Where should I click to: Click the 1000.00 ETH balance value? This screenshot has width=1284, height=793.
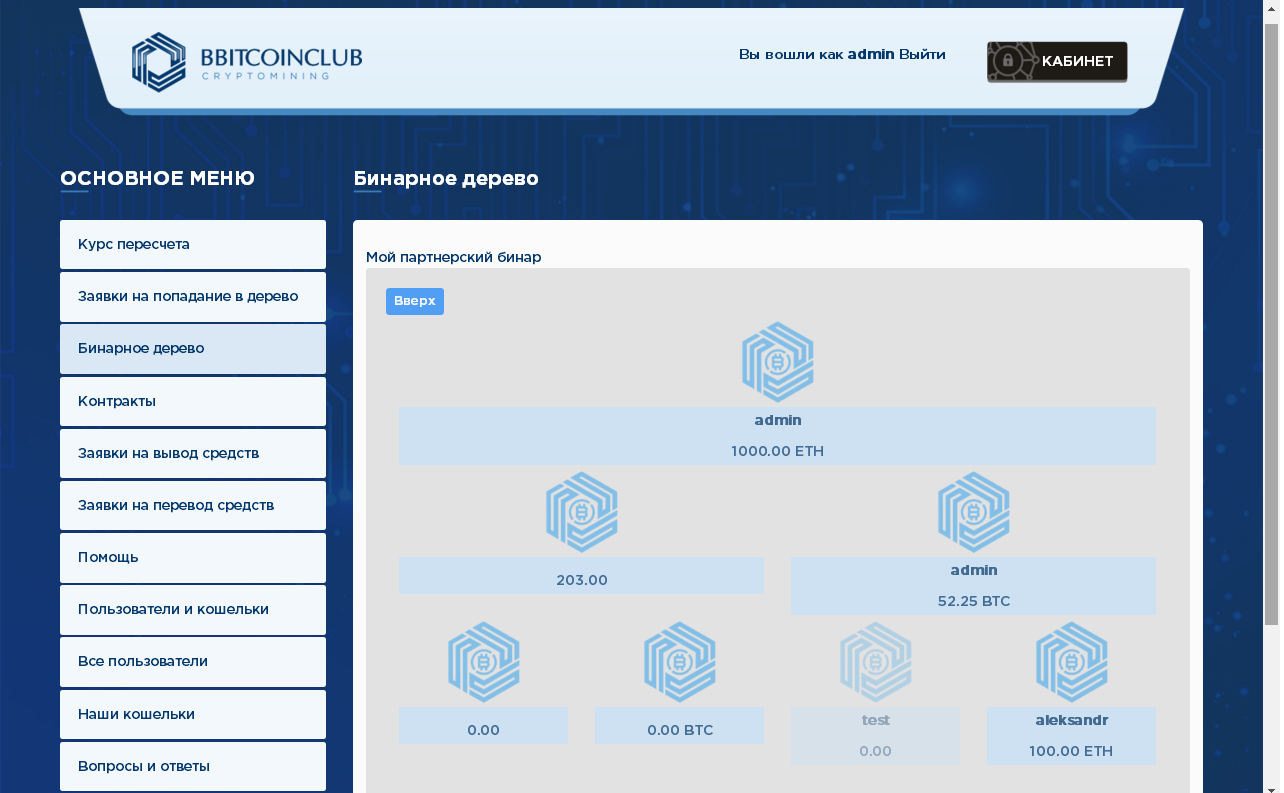778,451
